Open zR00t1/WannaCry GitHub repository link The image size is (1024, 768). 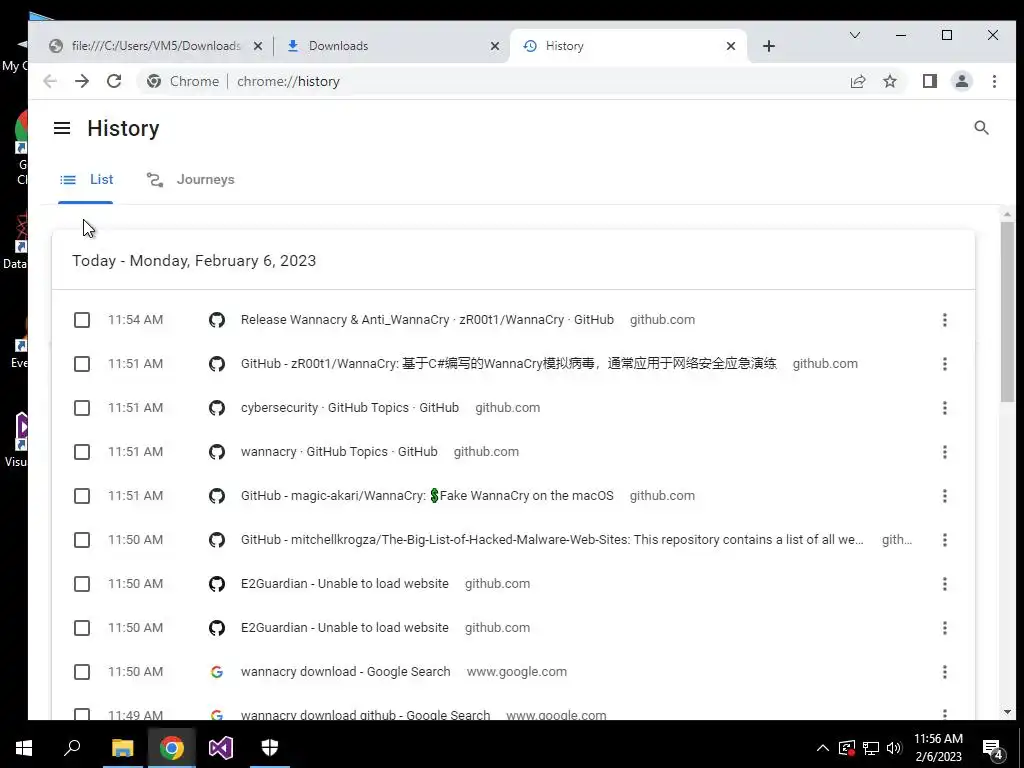click(509, 364)
